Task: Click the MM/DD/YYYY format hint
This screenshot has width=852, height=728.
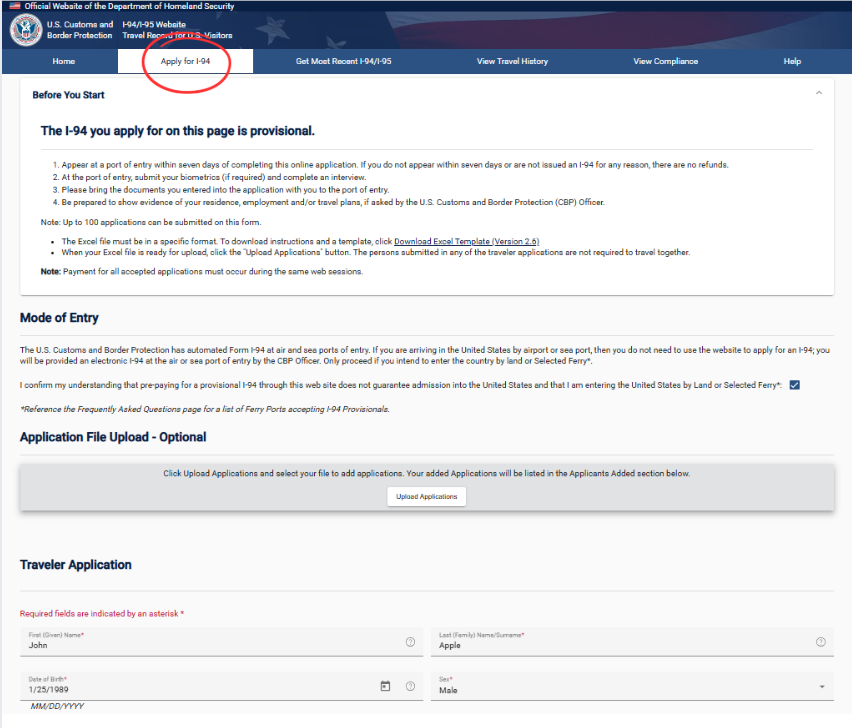Action: [58, 706]
